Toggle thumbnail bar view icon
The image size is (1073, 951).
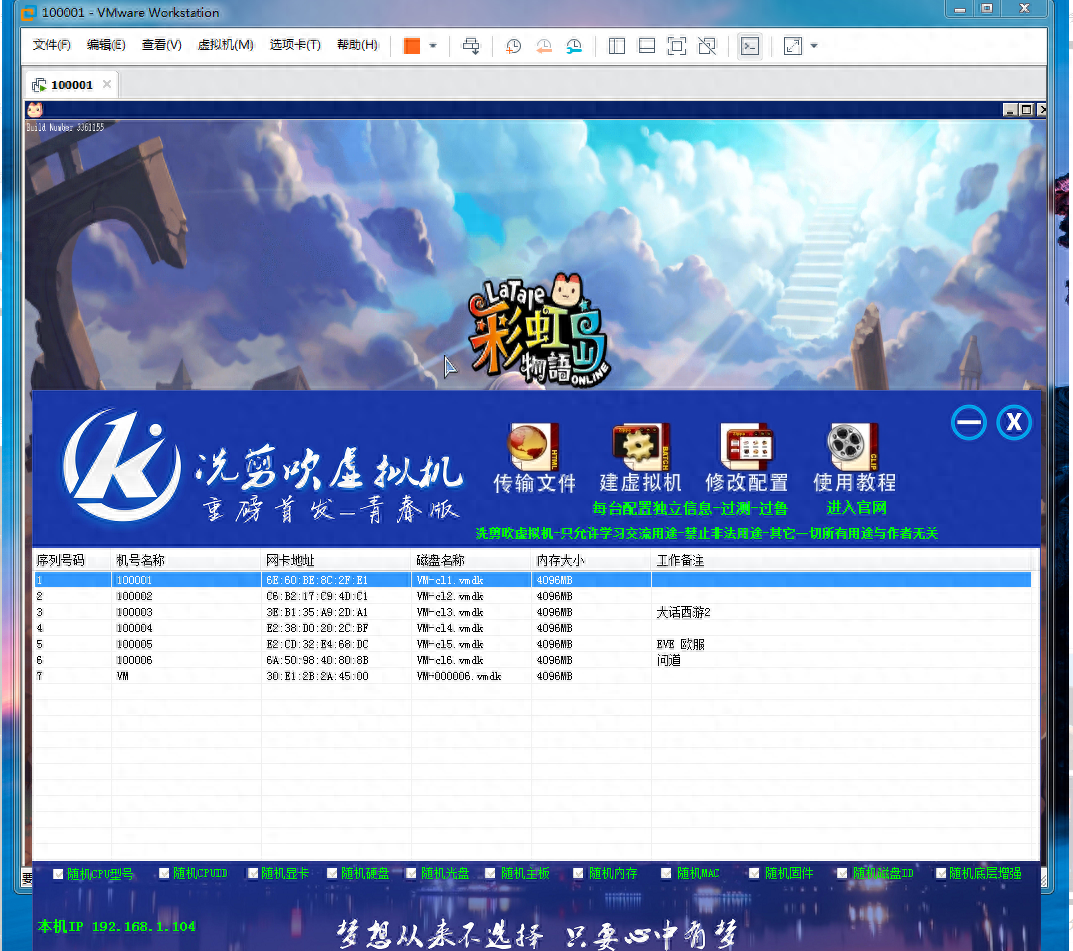(x=647, y=46)
